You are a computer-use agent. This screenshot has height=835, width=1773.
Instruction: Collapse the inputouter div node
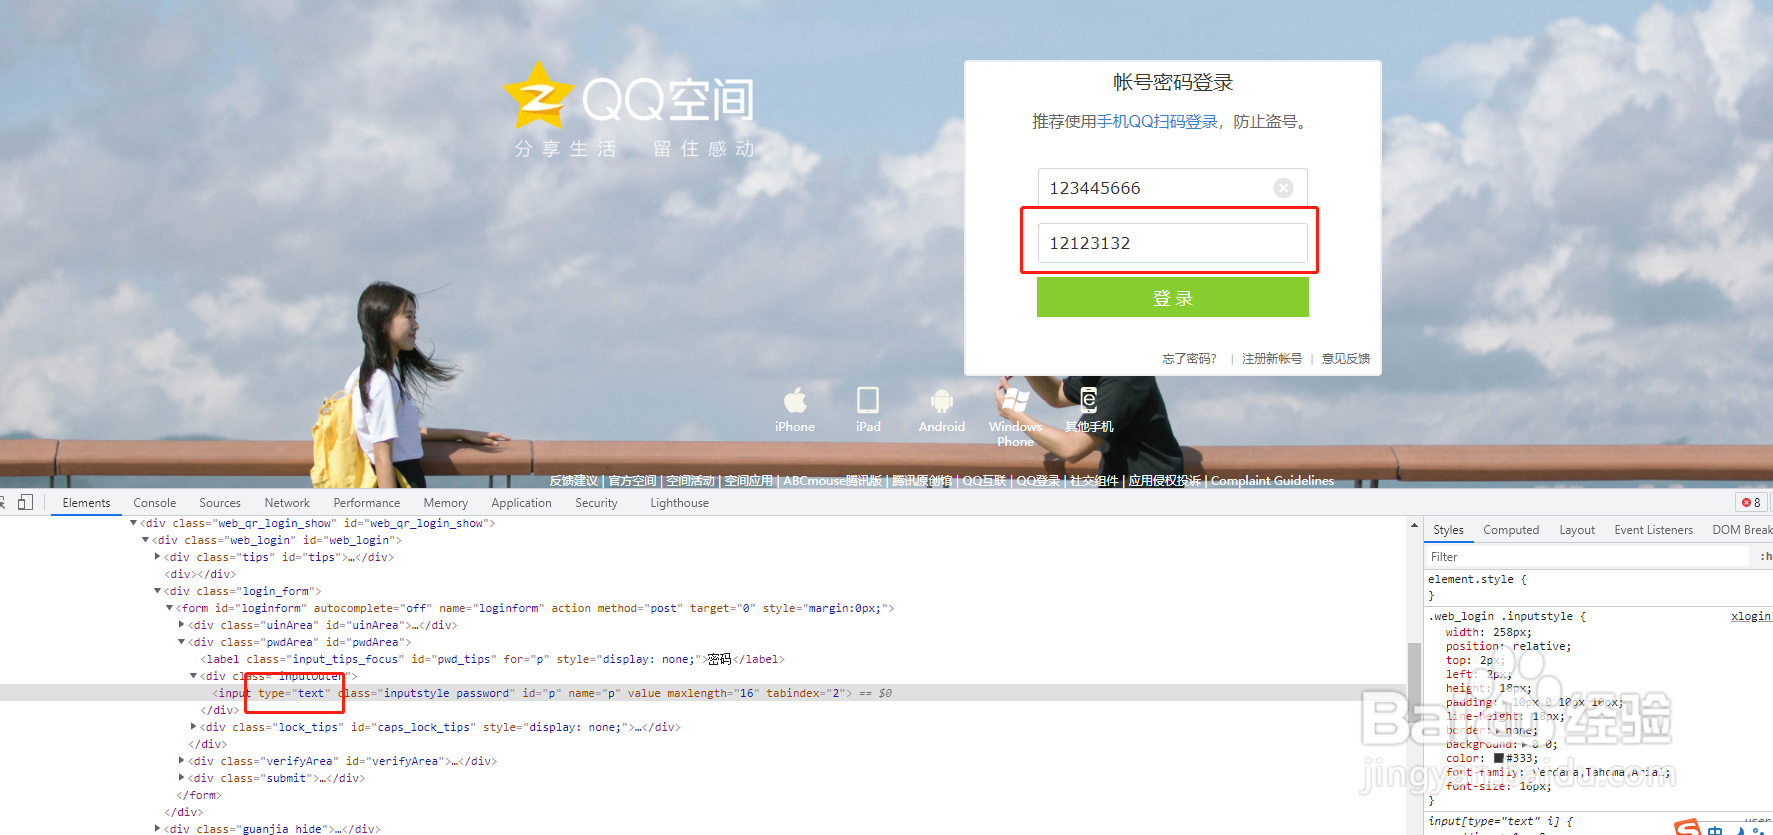(193, 676)
